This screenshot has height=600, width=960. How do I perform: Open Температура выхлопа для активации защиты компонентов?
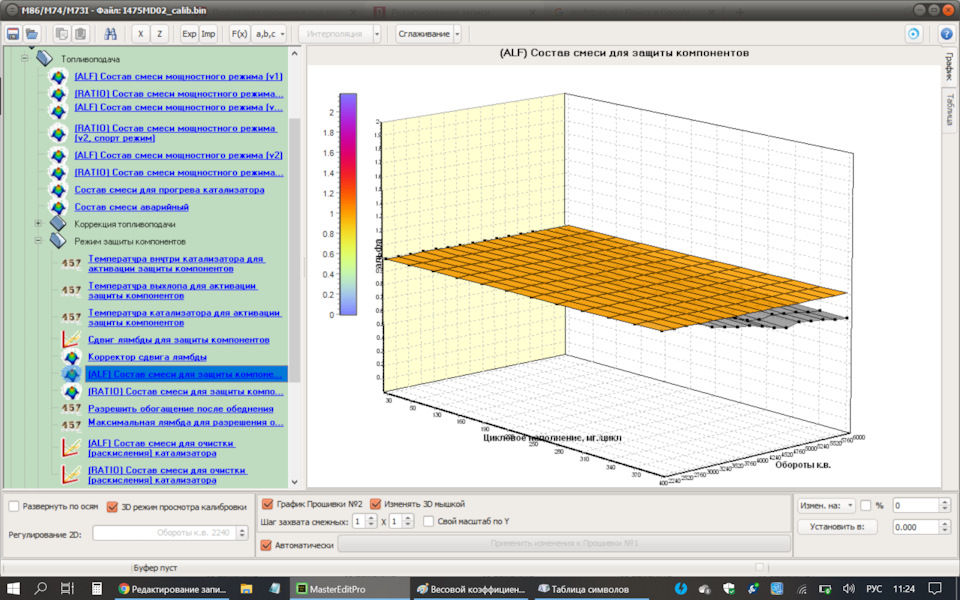(173, 291)
